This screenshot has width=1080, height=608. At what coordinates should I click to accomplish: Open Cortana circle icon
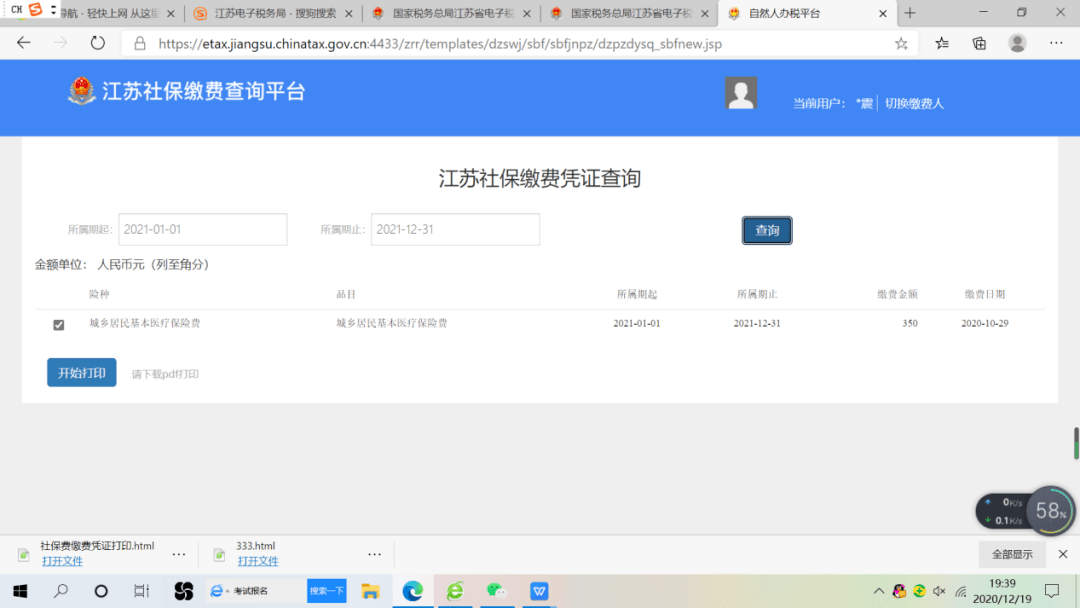click(101, 591)
